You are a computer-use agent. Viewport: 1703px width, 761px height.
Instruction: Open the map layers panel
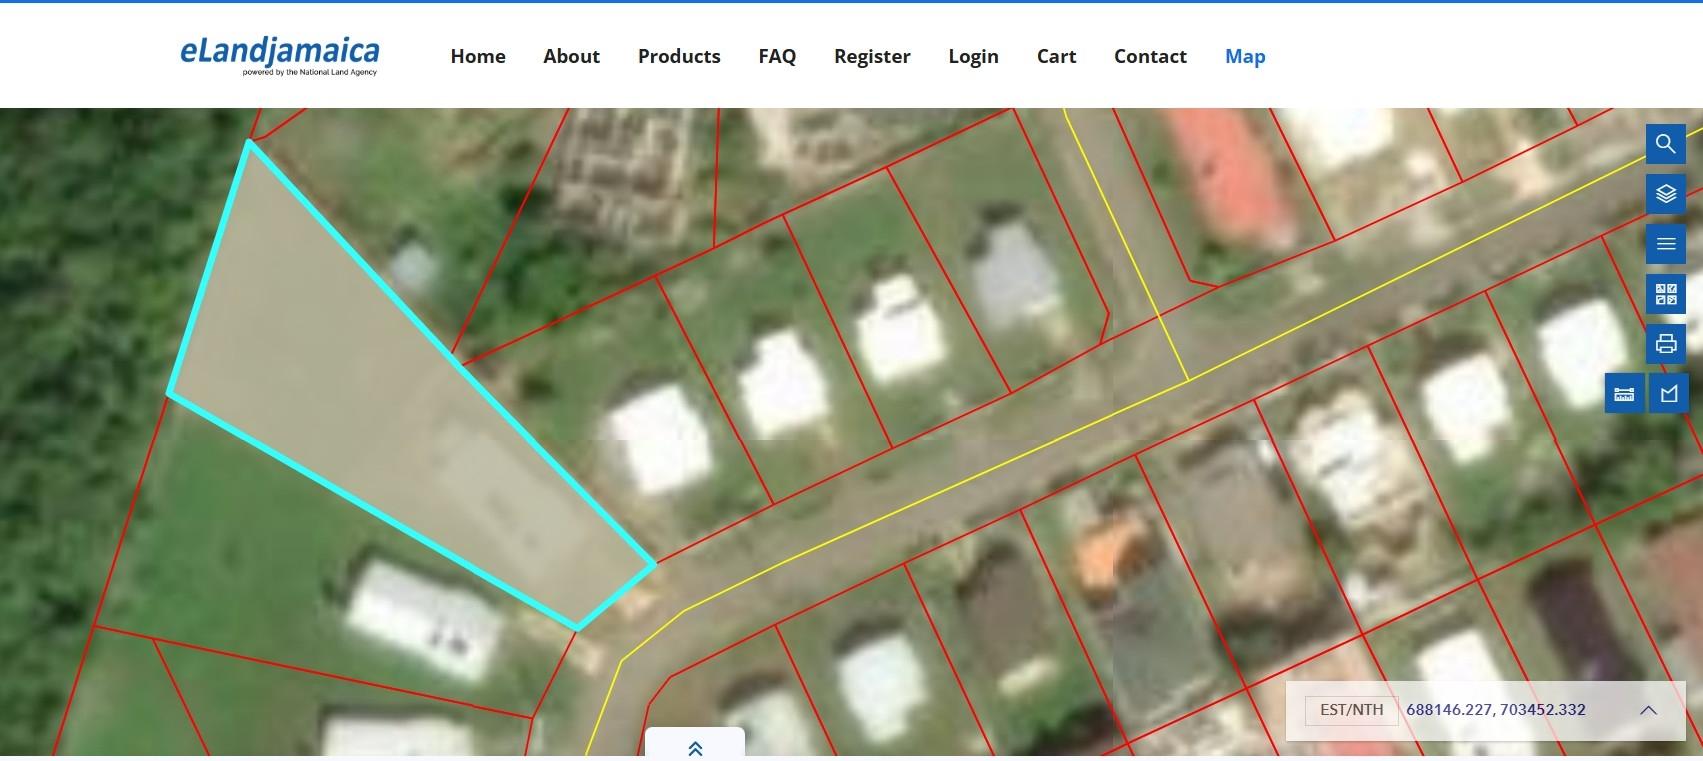click(x=1665, y=194)
